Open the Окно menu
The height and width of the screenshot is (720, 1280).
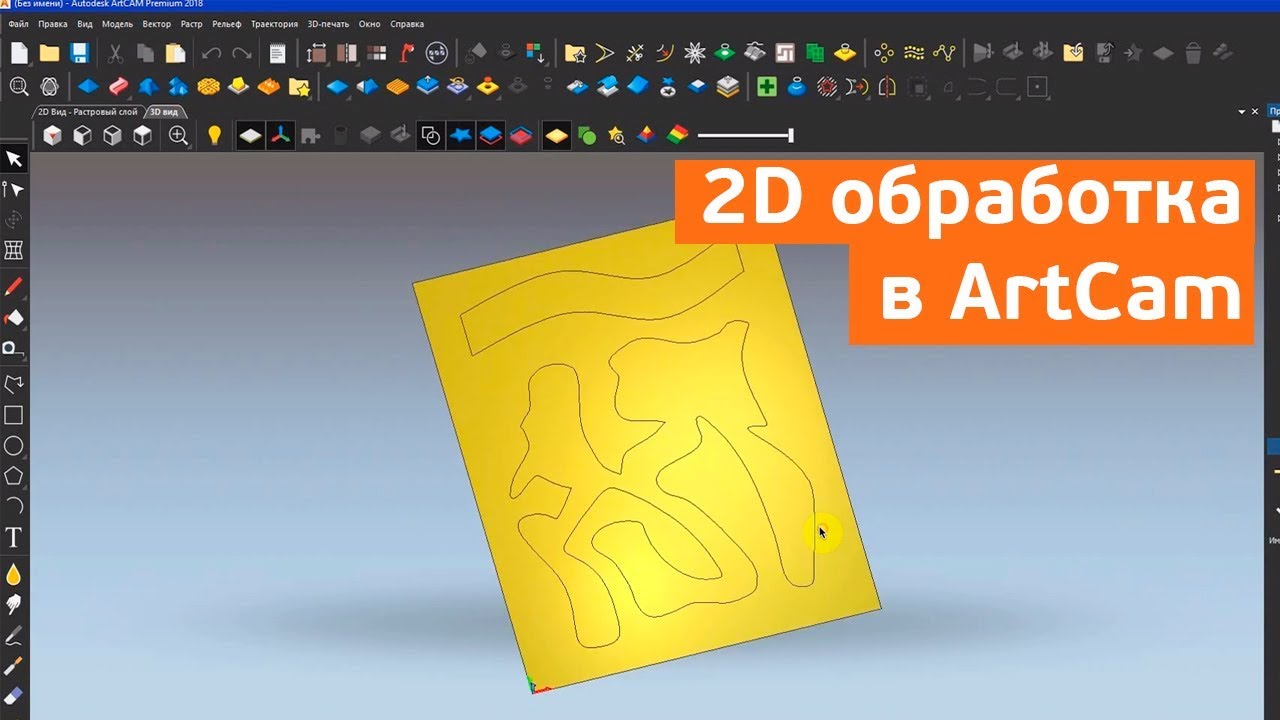point(370,24)
